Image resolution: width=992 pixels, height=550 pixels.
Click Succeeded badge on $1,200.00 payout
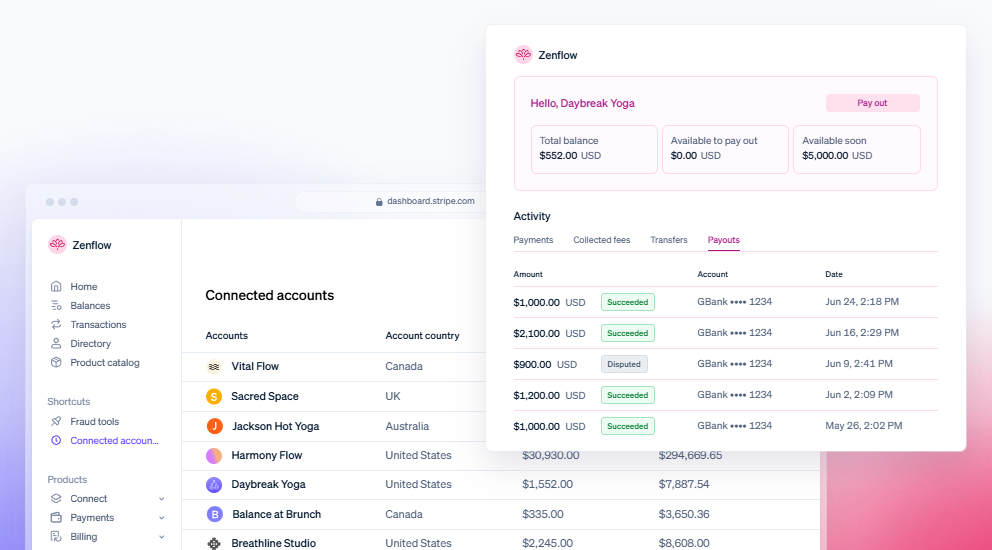point(628,395)
